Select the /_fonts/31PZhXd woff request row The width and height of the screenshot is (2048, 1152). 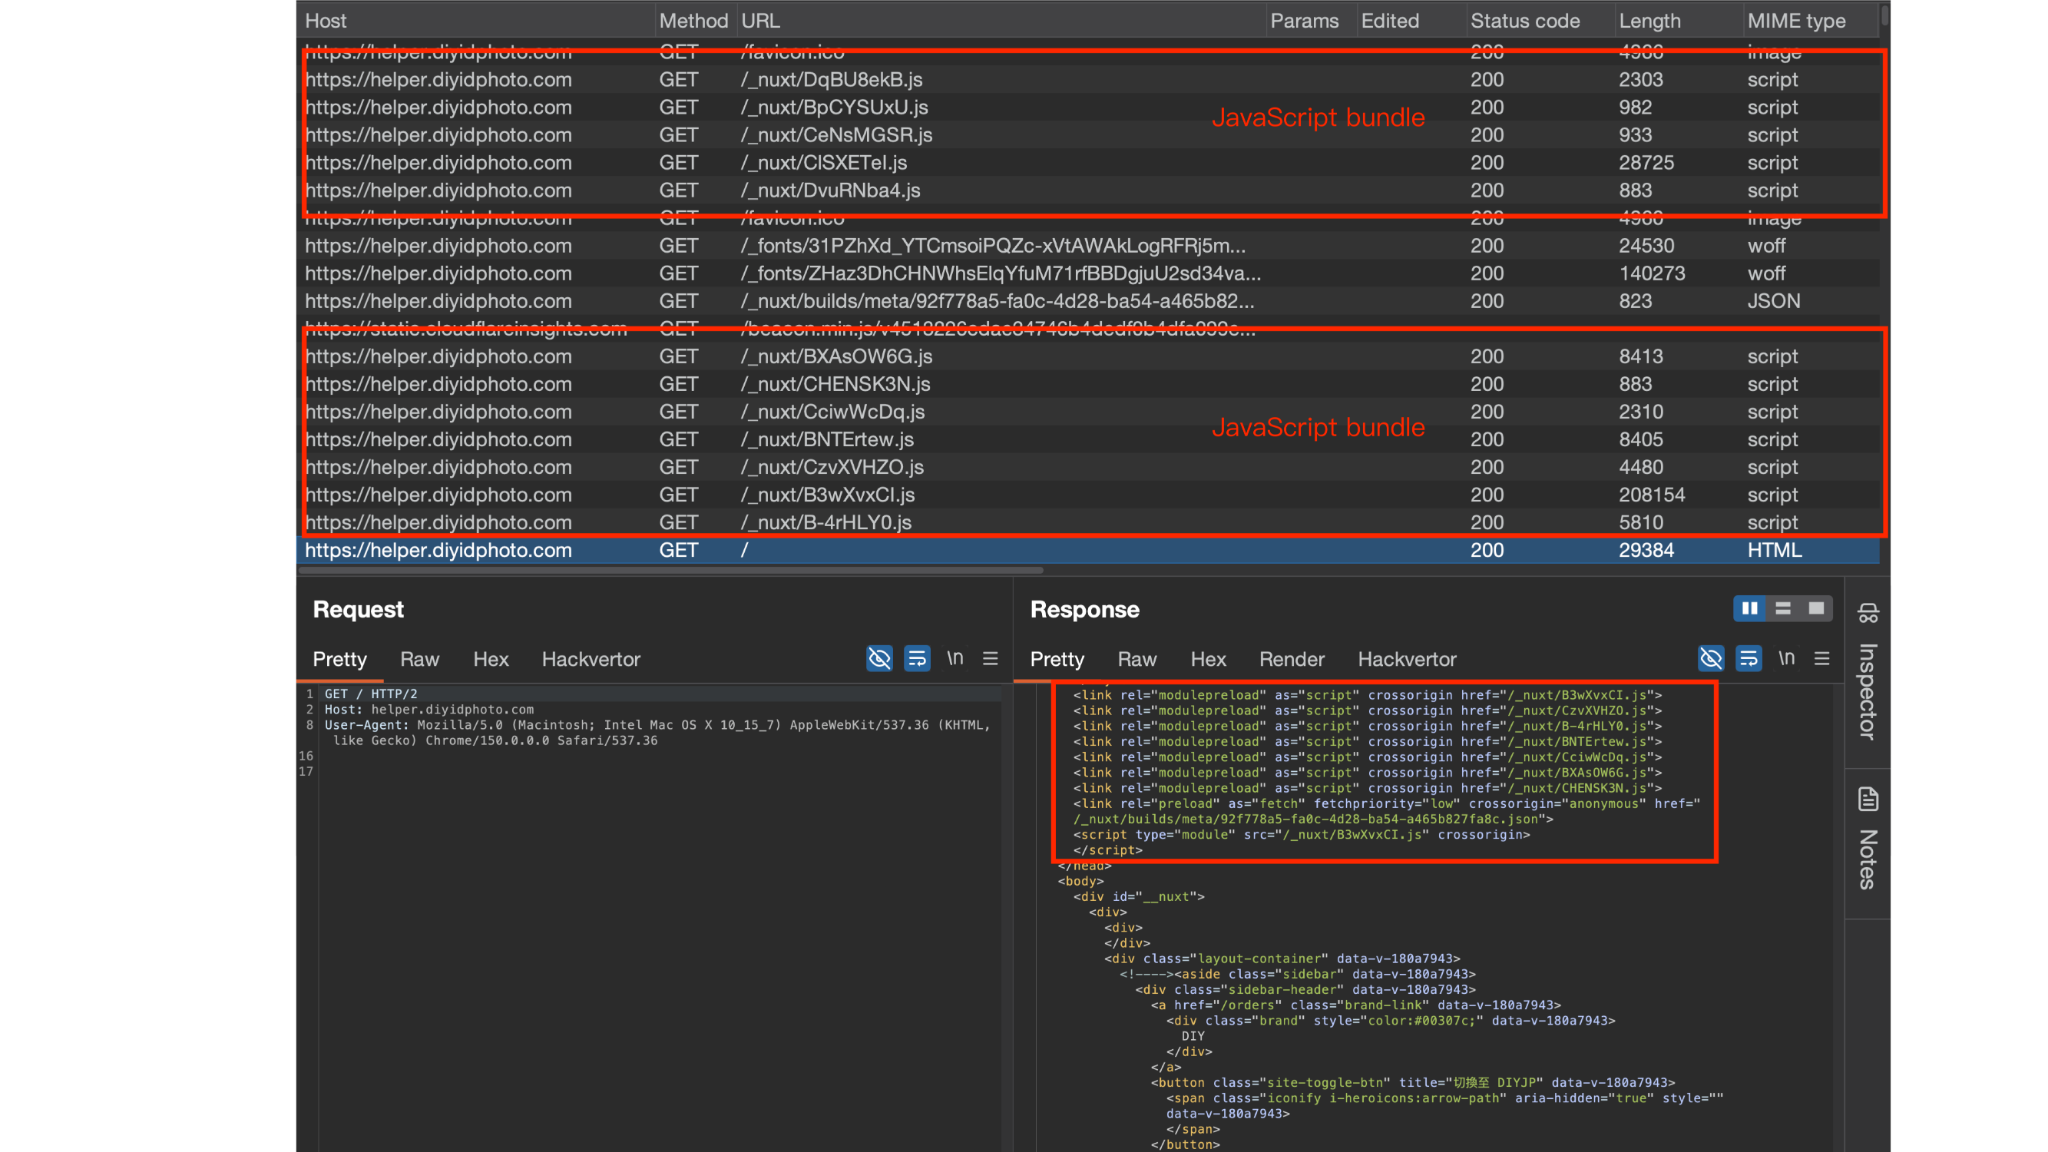point(1088,246)
